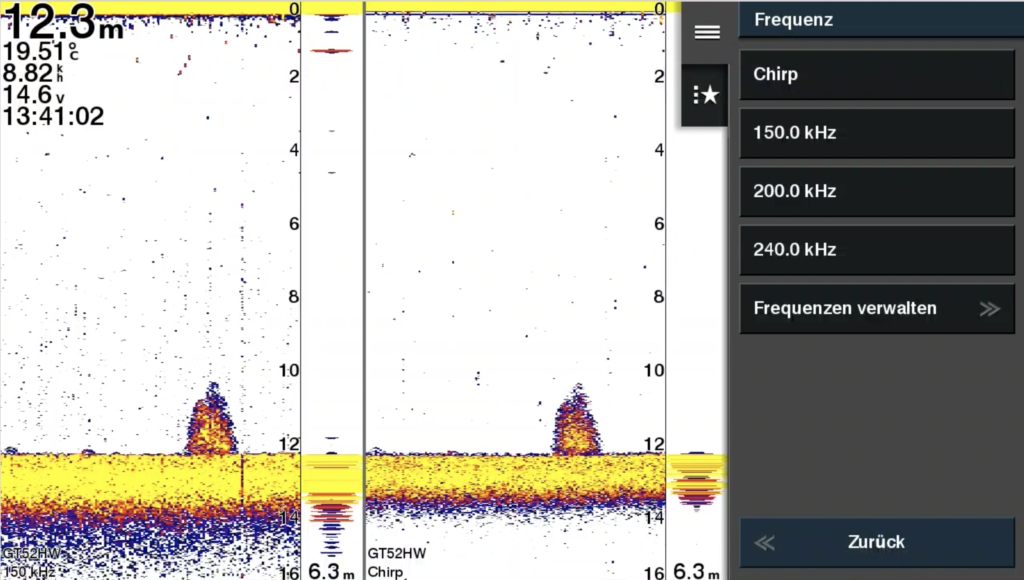Set frequency to 240.0 kHz

click(x=876, y=249)
